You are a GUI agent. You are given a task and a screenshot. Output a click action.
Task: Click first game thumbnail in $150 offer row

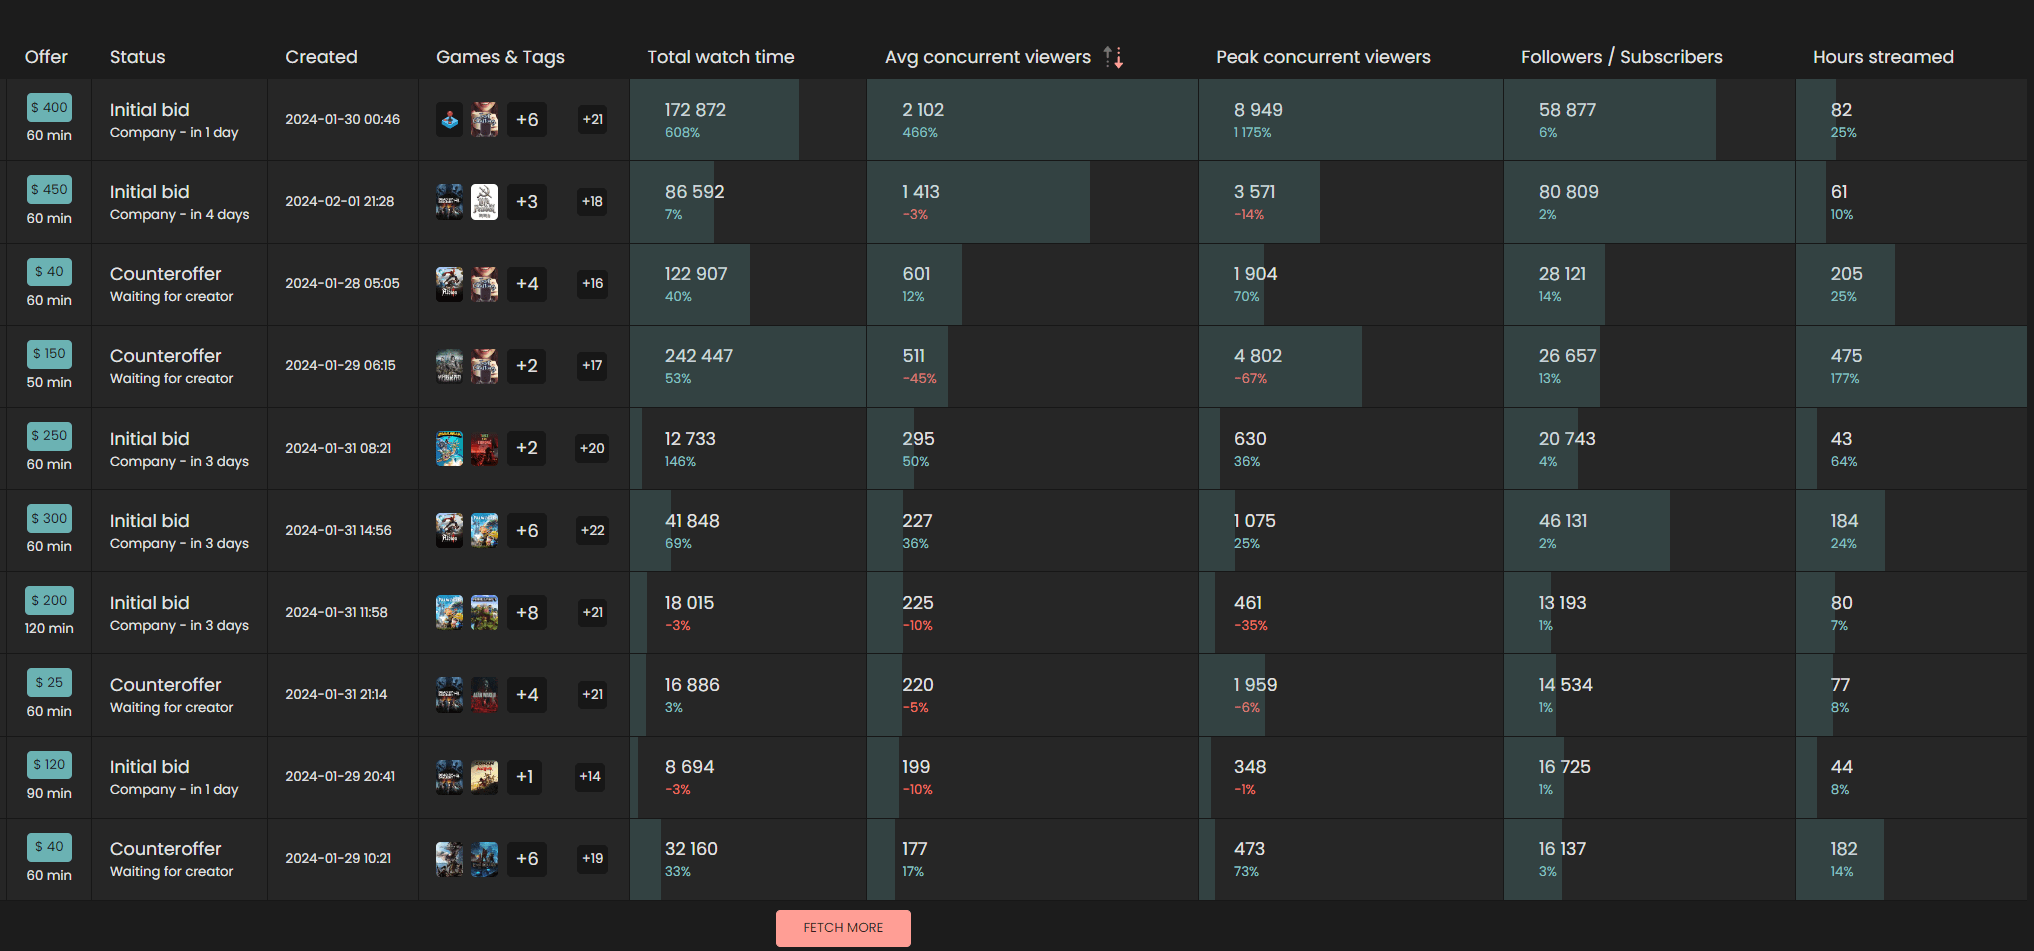pyautogui.click(x=449, y=366)
